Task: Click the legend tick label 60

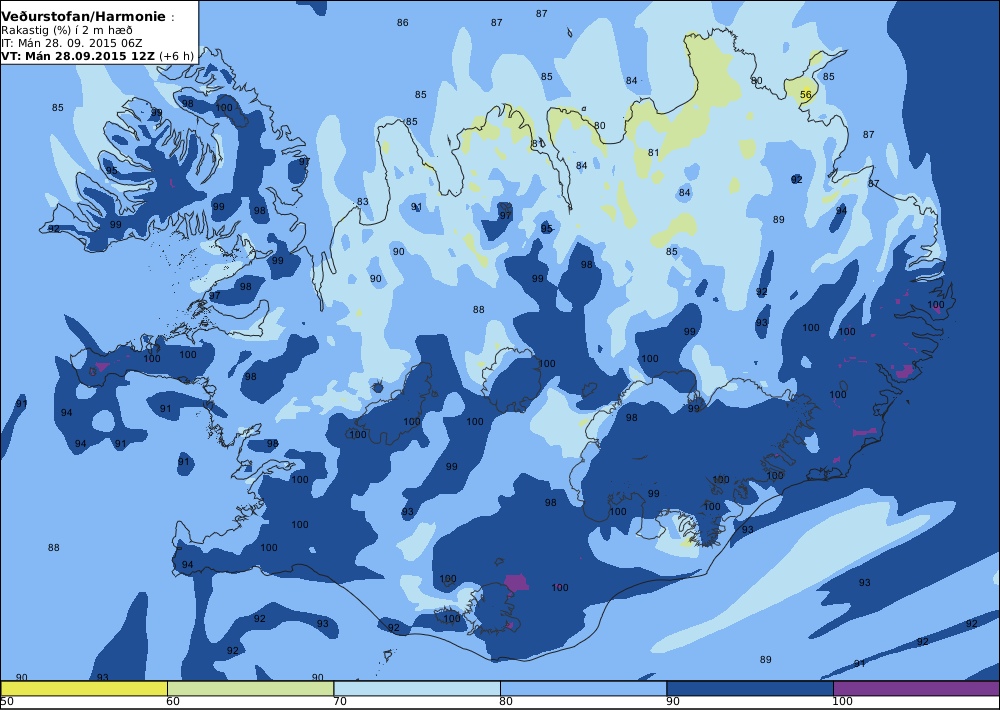Action: 173,702
